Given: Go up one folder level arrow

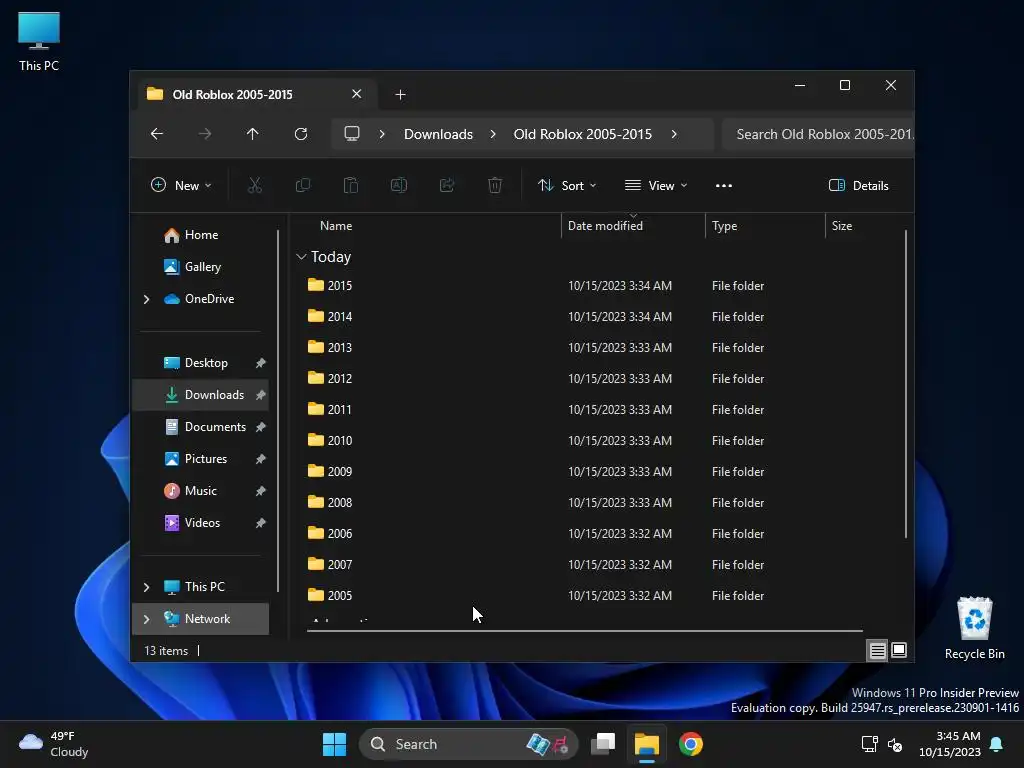Looking at the screenshot, I should point(253,134).
